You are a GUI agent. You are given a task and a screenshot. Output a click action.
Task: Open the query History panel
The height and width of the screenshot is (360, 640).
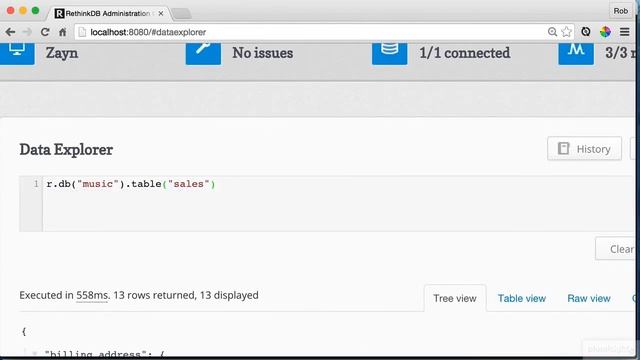584,149
